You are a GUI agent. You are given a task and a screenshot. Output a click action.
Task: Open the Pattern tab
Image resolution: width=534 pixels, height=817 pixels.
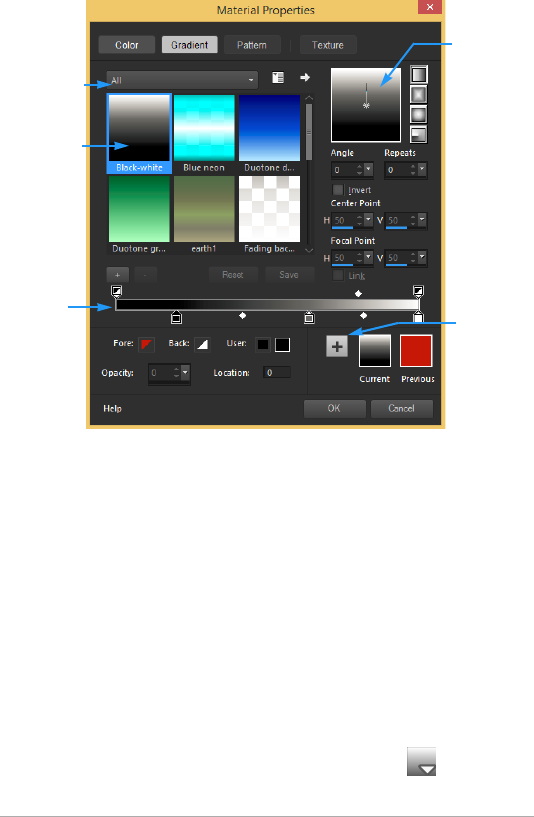252,45
